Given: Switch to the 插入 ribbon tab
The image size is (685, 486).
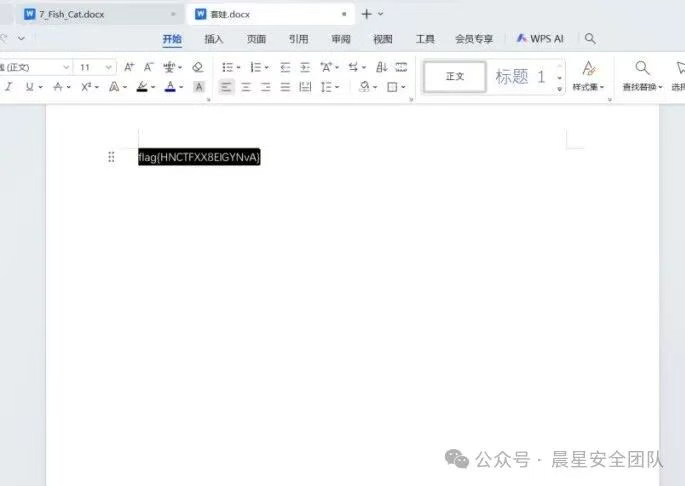Looking at the screenshot, I should coord(214,39).
